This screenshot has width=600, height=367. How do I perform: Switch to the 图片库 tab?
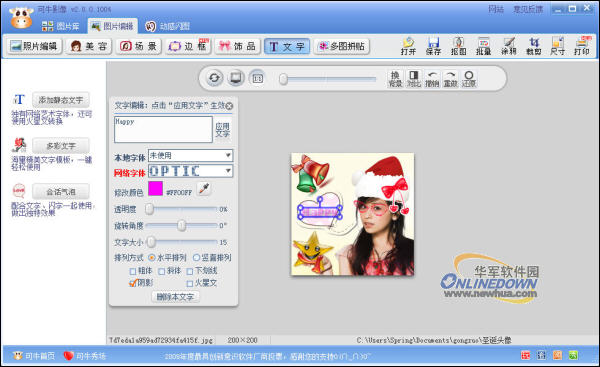pyautogui.click(x=61, y=26)
